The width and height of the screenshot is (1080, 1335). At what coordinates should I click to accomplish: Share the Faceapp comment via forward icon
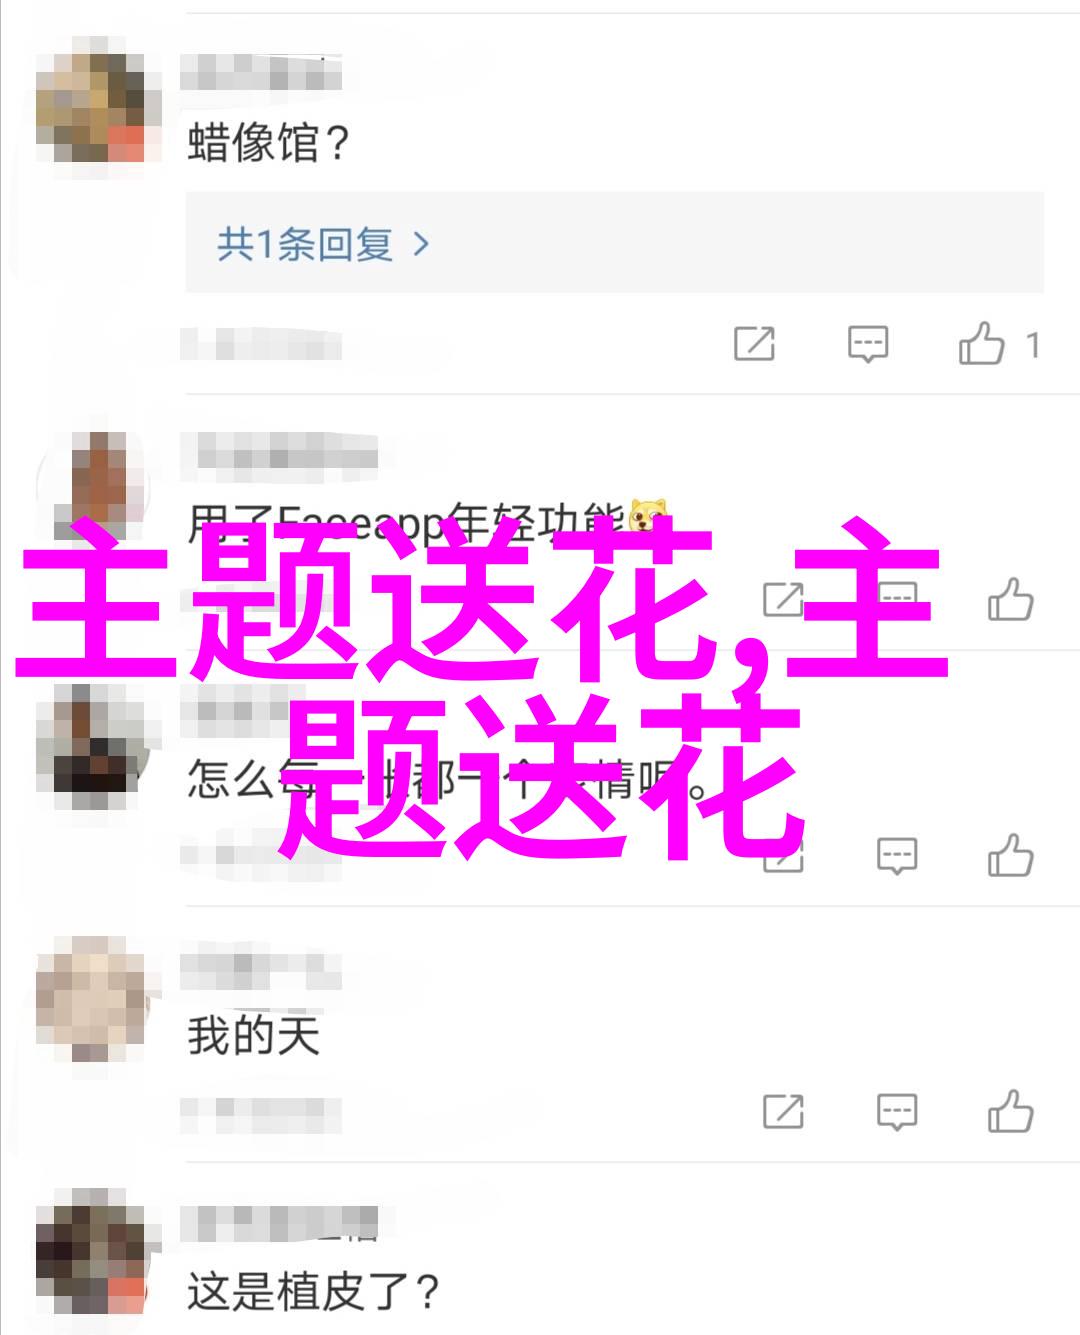point(783,599)
